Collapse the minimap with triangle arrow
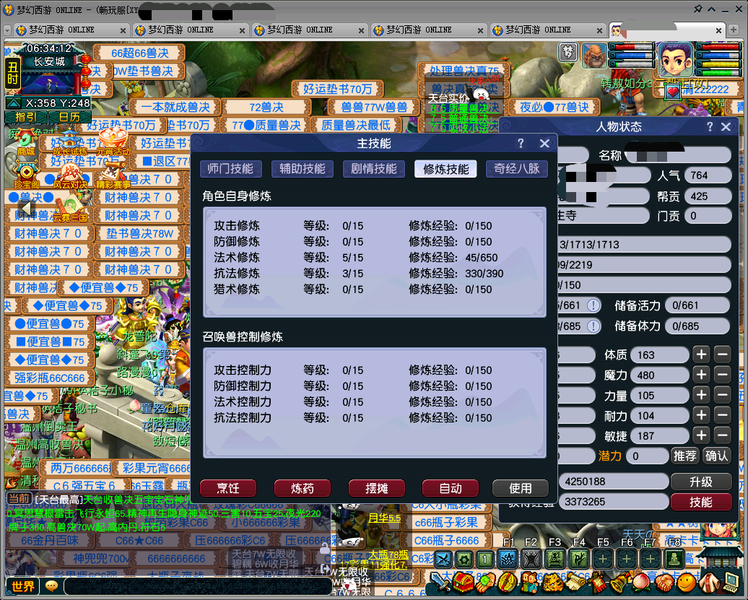Image resolution: width=748 pixels, height=600 pixels. (13, 103)
